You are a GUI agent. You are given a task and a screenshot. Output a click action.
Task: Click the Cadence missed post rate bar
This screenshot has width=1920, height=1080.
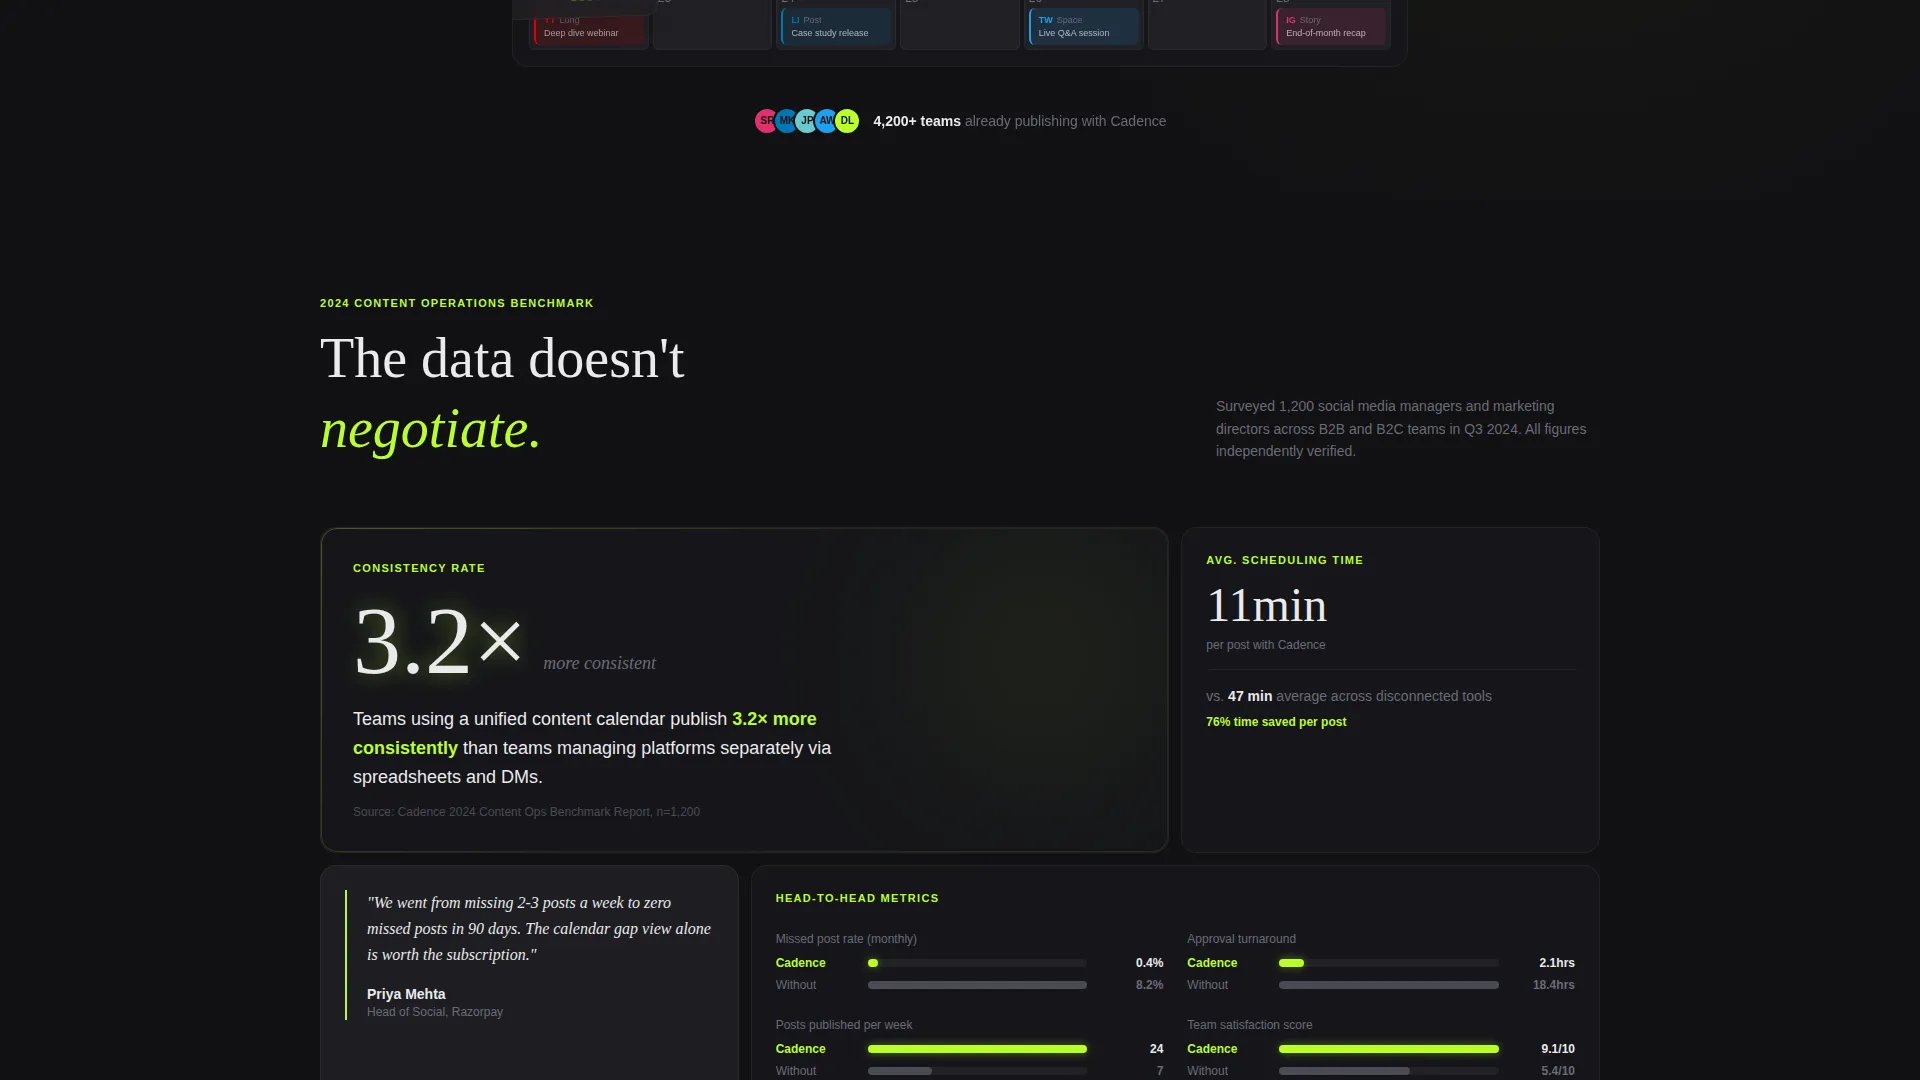[x=977, y=963]
